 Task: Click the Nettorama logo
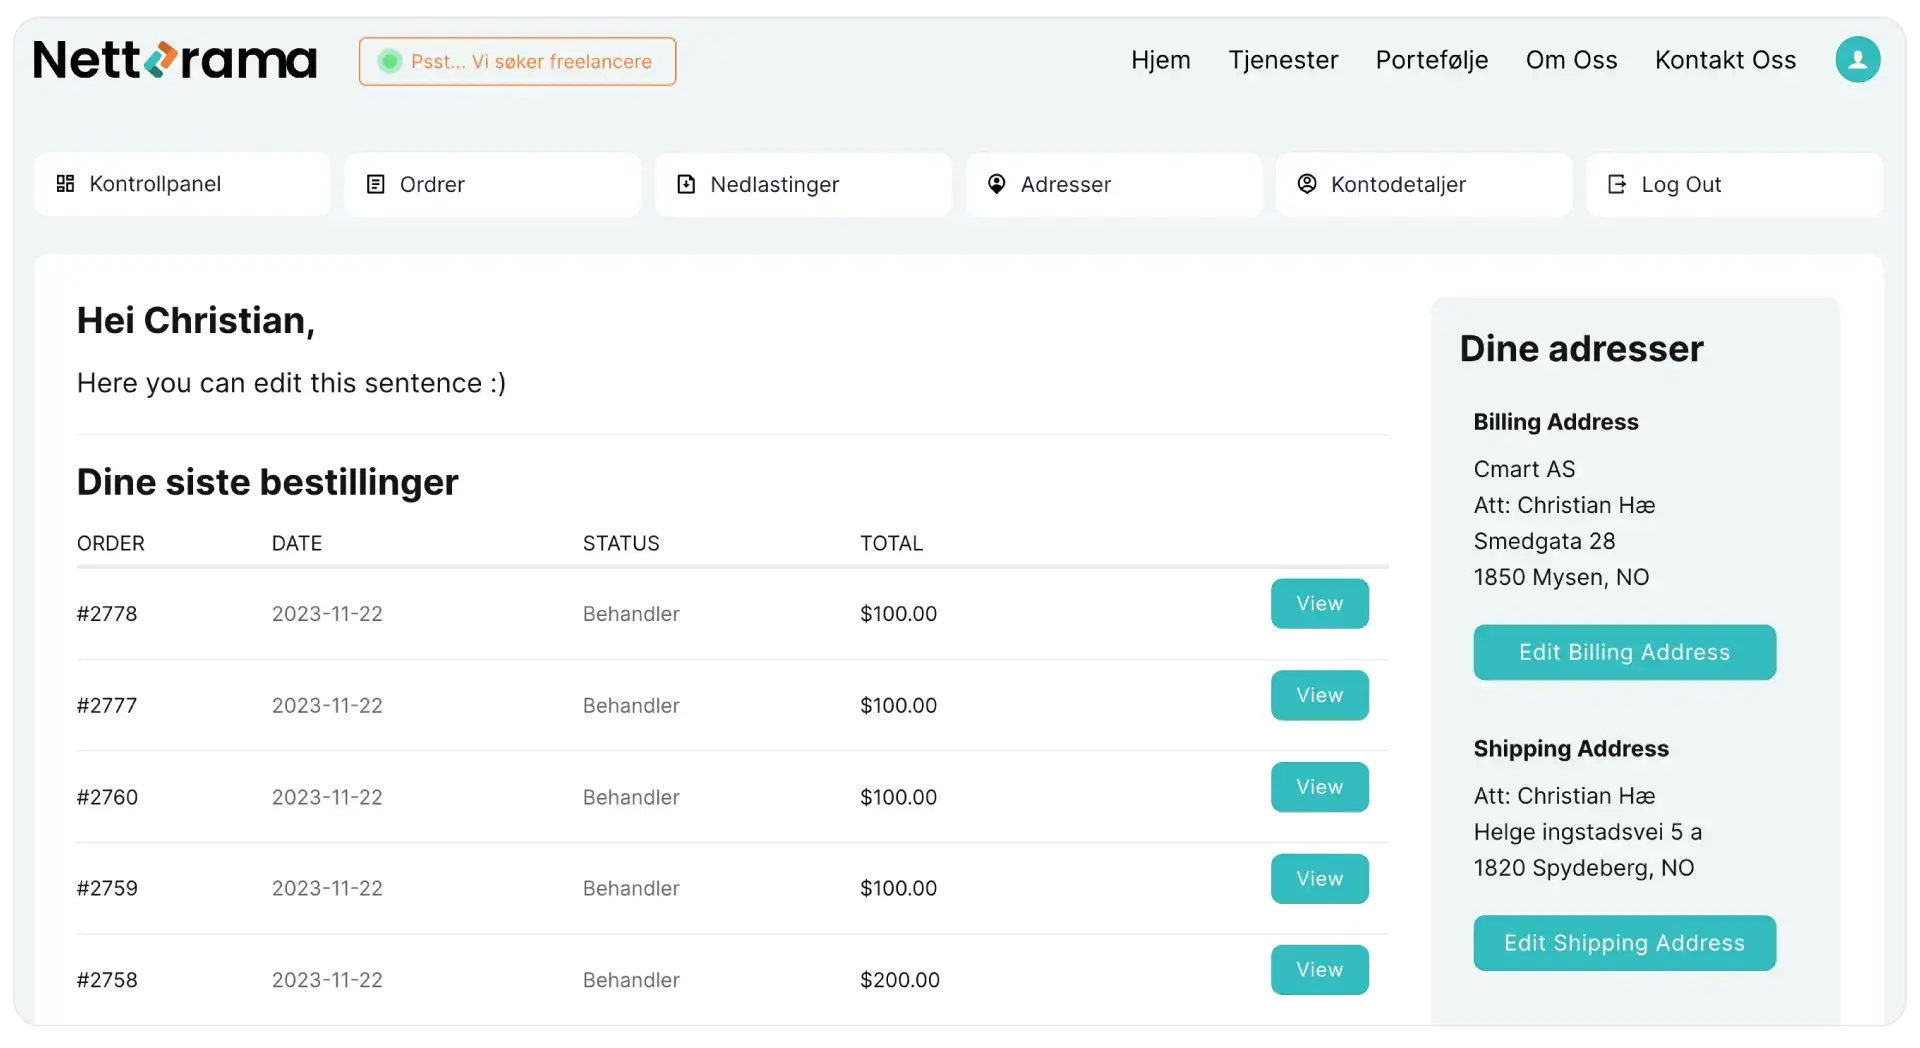(175, 60)
